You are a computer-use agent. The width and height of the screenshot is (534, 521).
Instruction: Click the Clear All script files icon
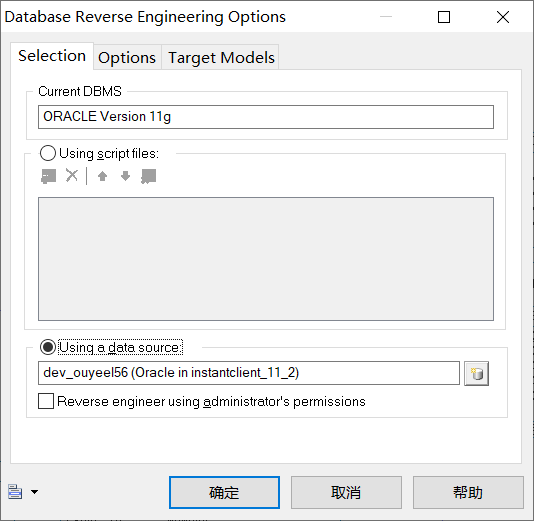(148, 176)
